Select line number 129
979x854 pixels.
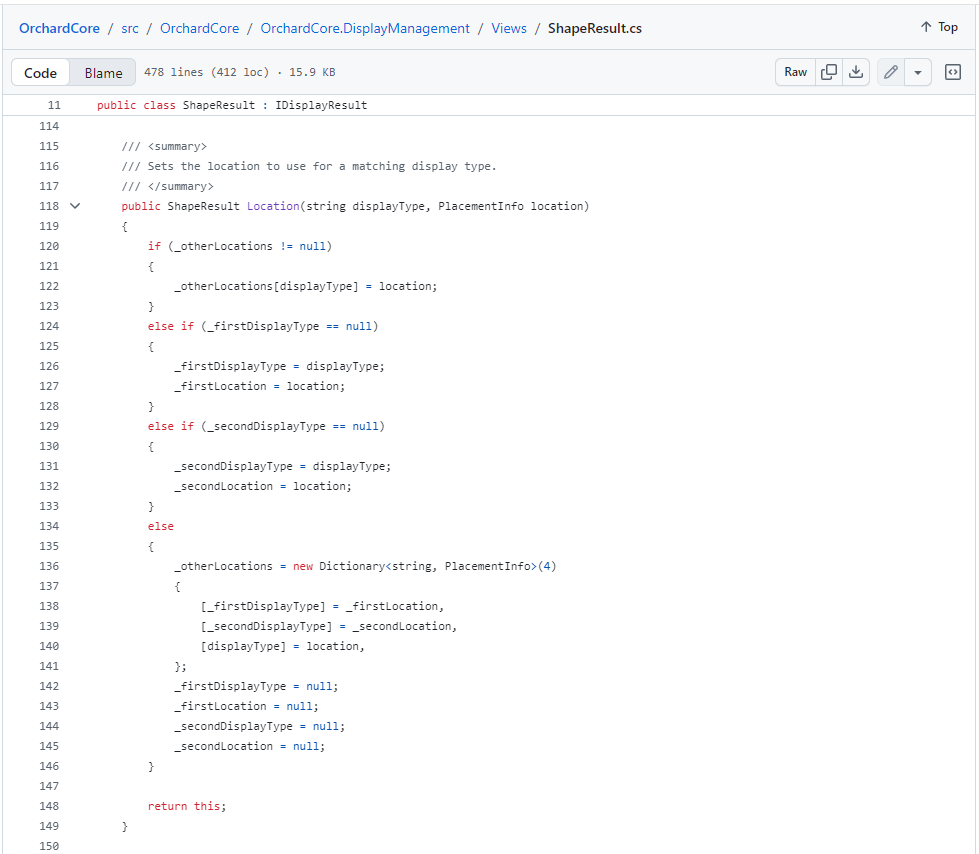click(x=49, y=426)
